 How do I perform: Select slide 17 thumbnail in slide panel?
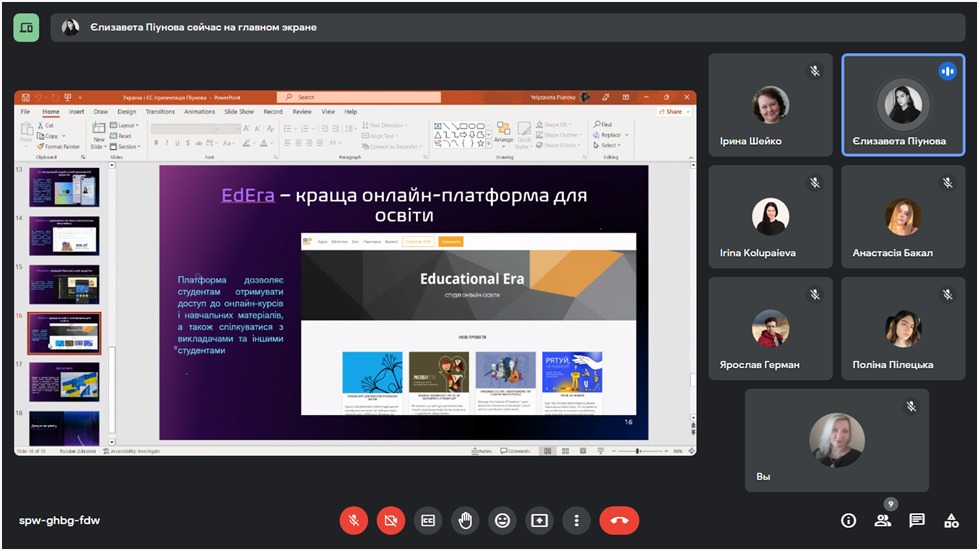[64, 380]
